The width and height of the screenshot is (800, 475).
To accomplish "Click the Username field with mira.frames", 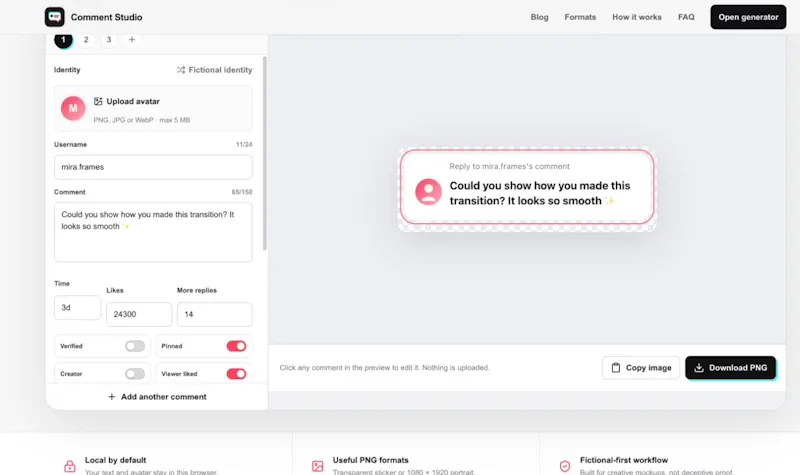I will tap(153, 167).
